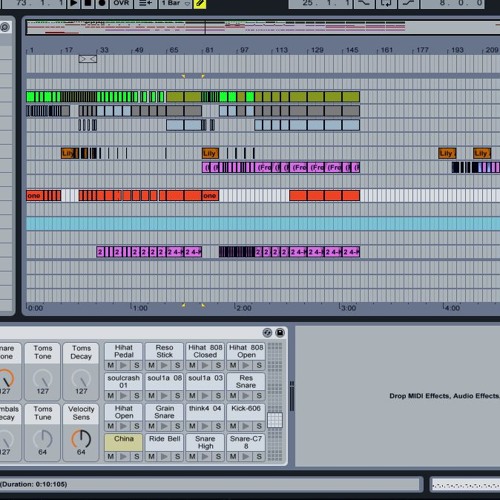500x500 pixels.
Task: Preview the Kick-606 pad
Action: click(x=246, y=426)
